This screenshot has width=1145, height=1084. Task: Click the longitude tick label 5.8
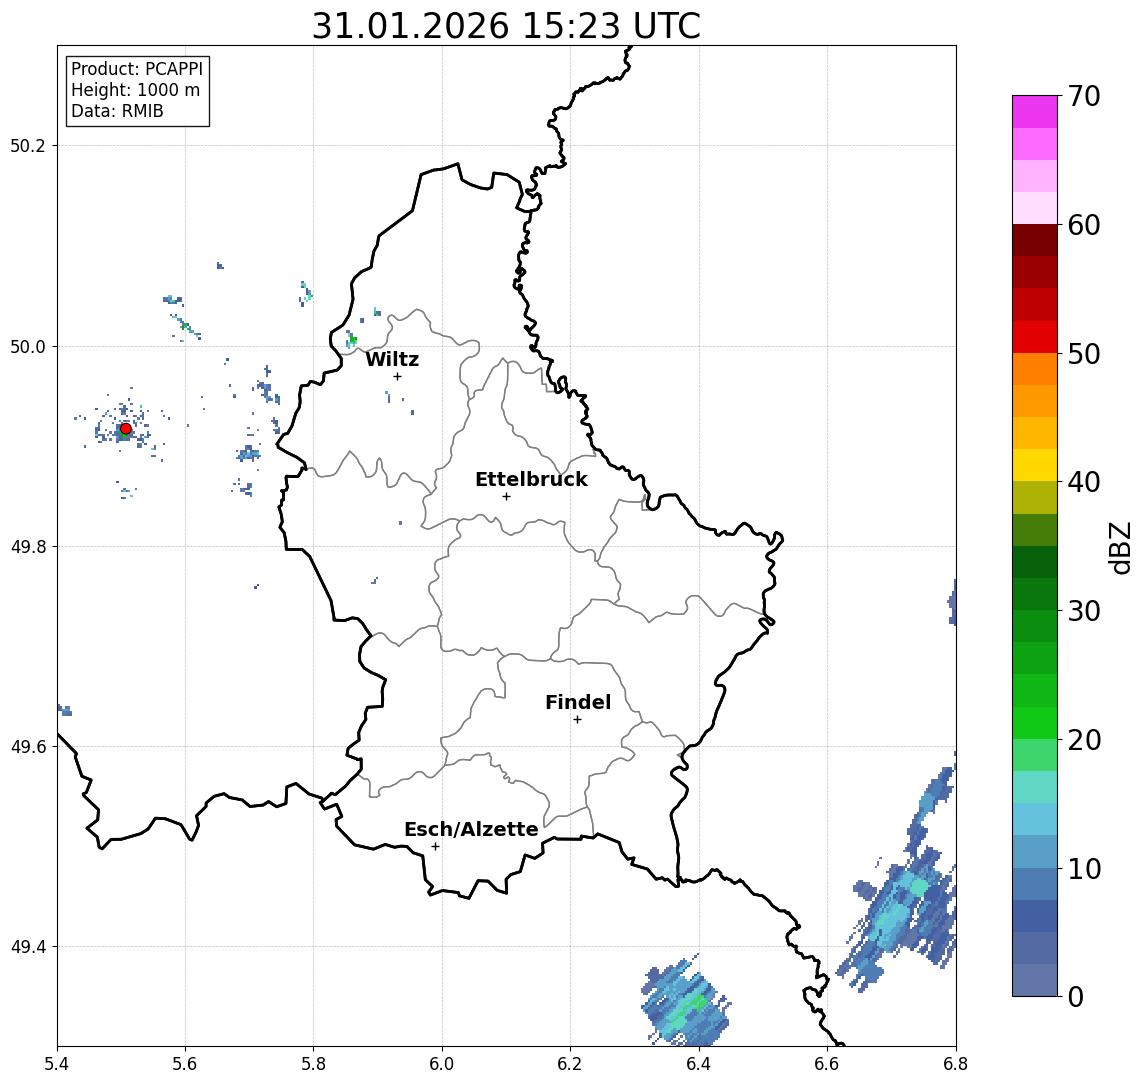coord(313,1064)
